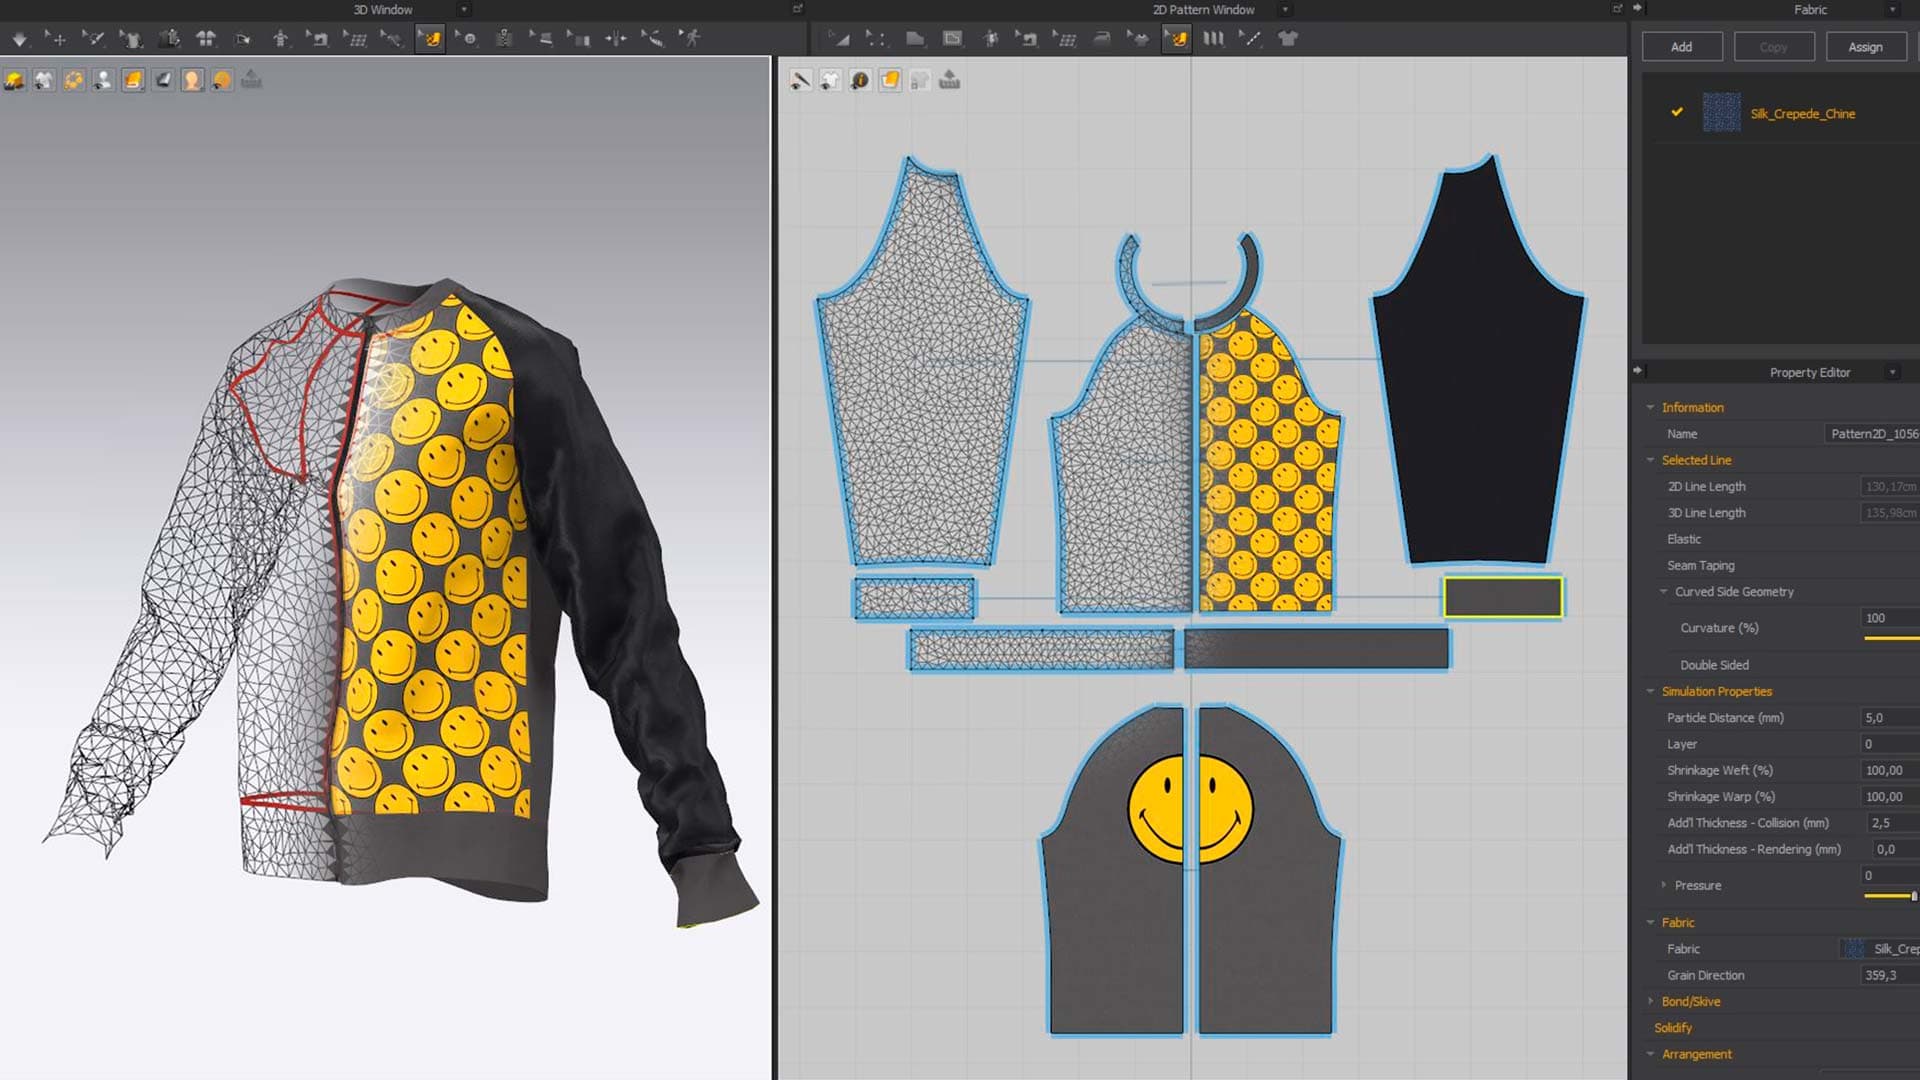
Task: Activate the highlighted Edit Texture tool in 3D toolbar
Action: point(430,39)
